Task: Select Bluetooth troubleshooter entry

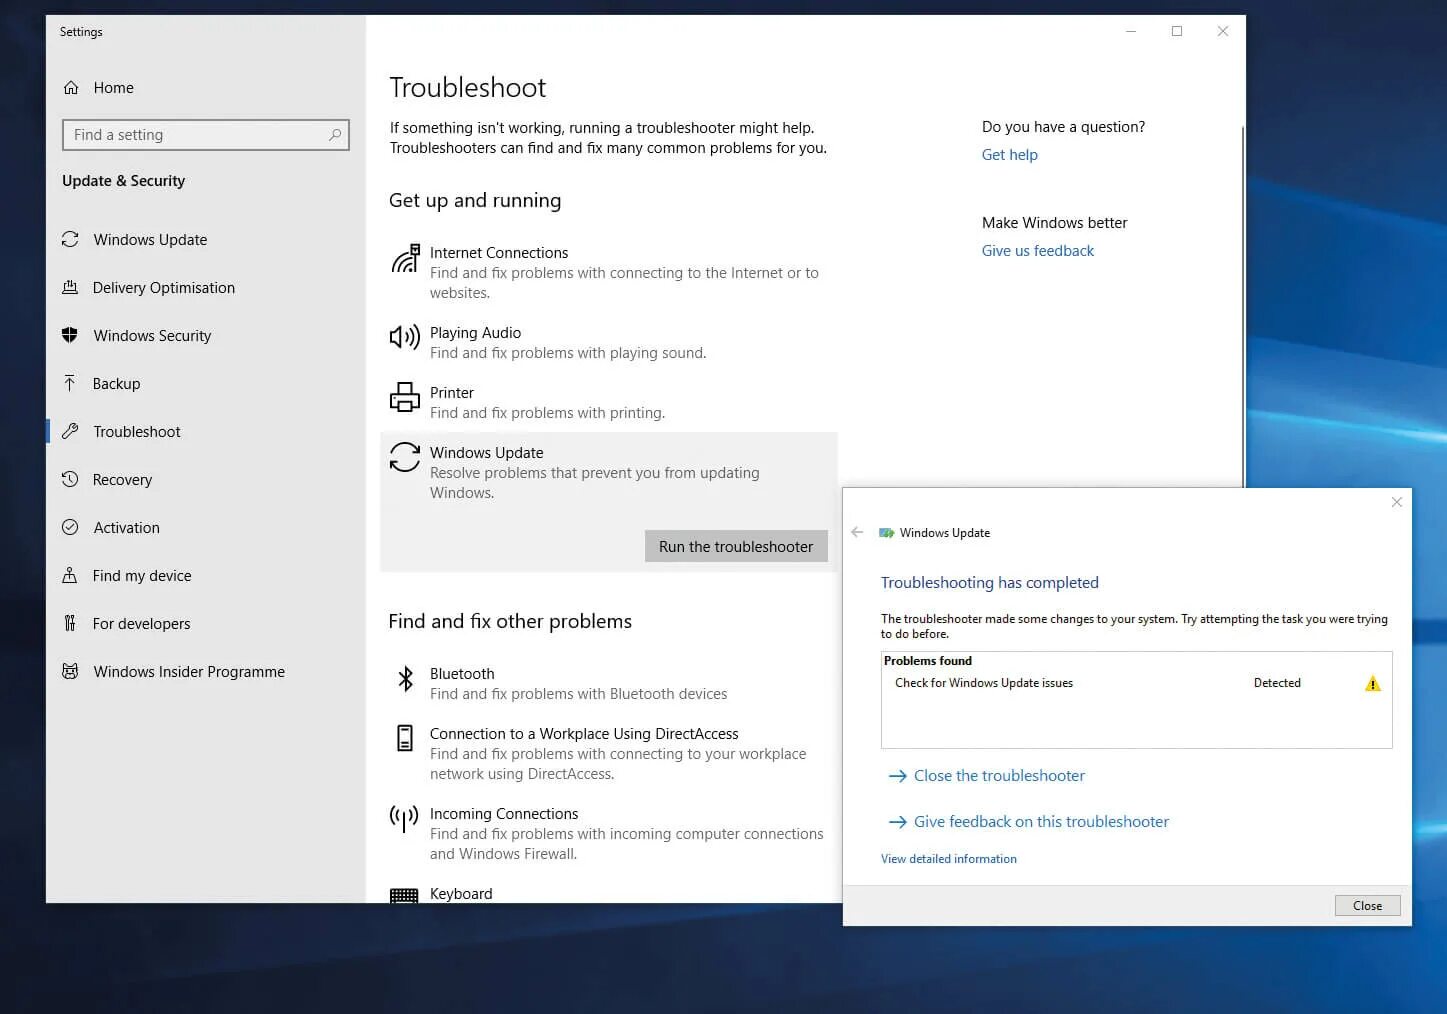Action: 609,684
